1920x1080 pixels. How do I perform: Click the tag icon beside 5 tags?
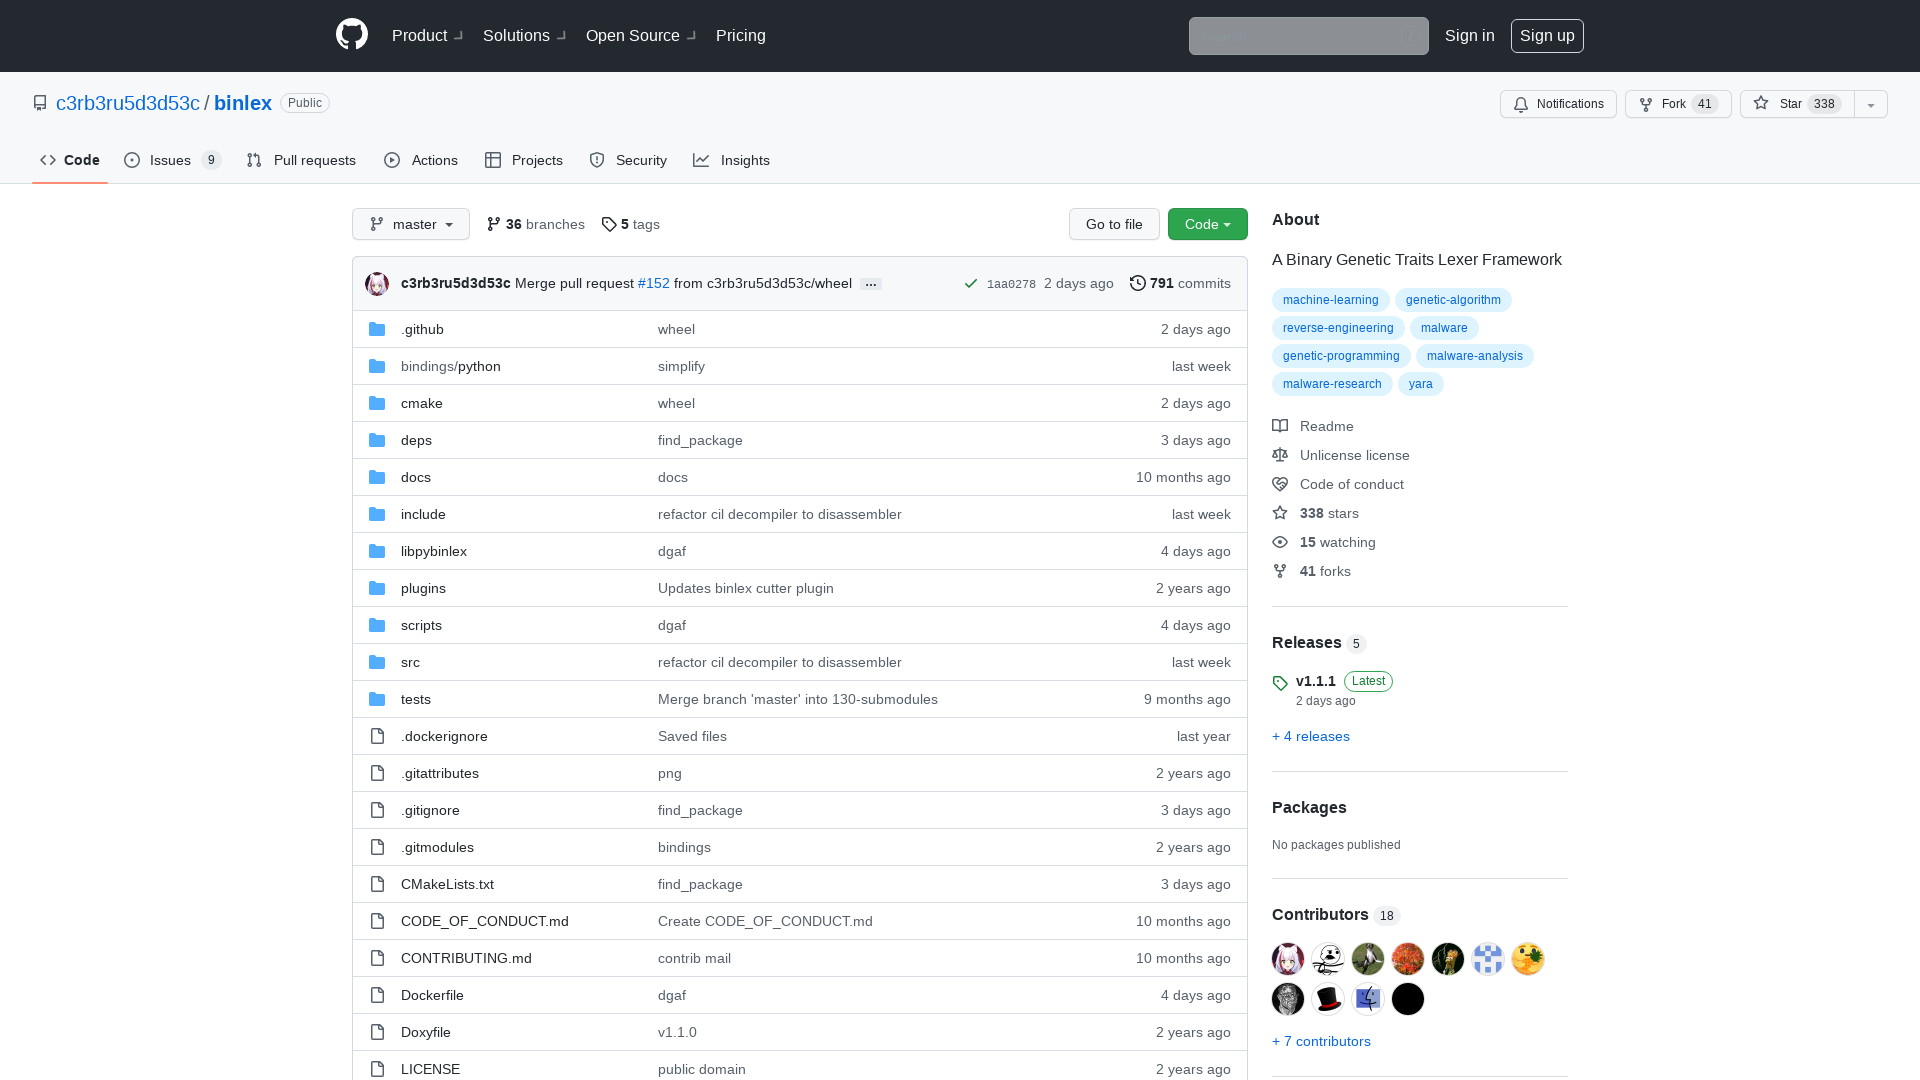(609, 224)
